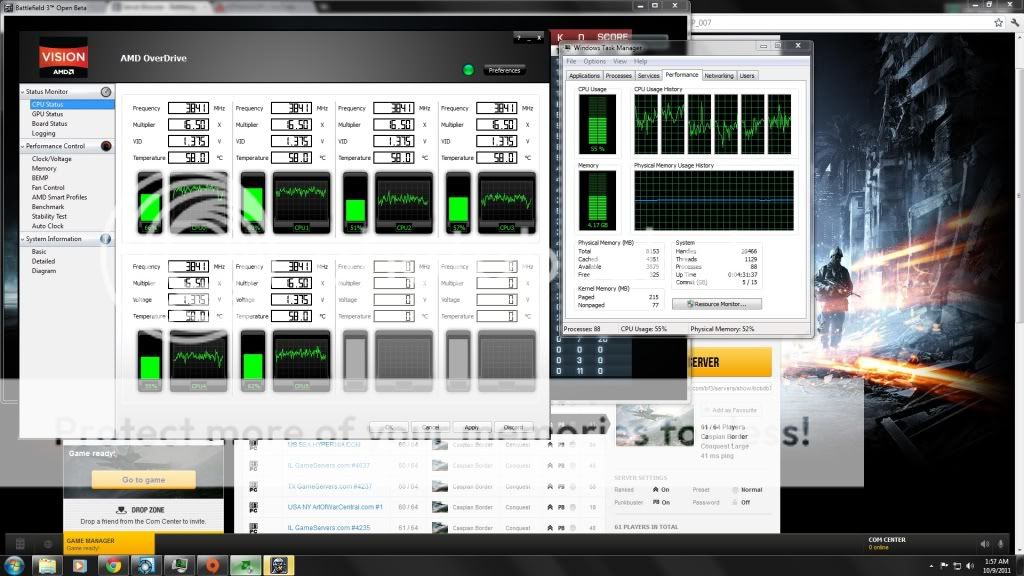1024x576 pixels.
Task: Switch to Services tab in Task Manager
Action: pyautogui.click(x=648, y=76)
